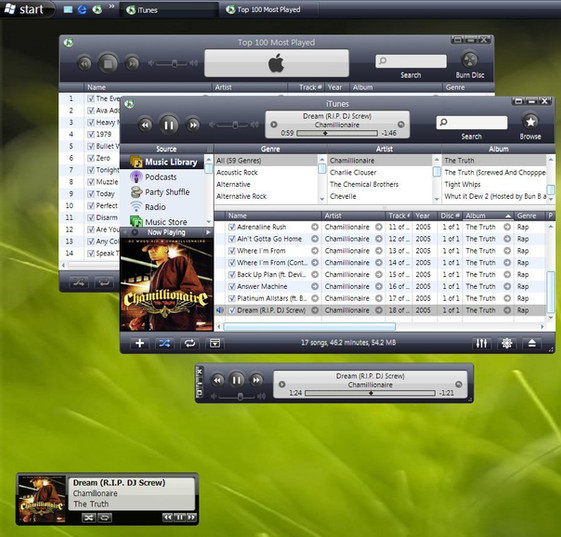Select Music Library in the Source list
The width and height of the screenshot is (561, 537).
tap(163, 162)
